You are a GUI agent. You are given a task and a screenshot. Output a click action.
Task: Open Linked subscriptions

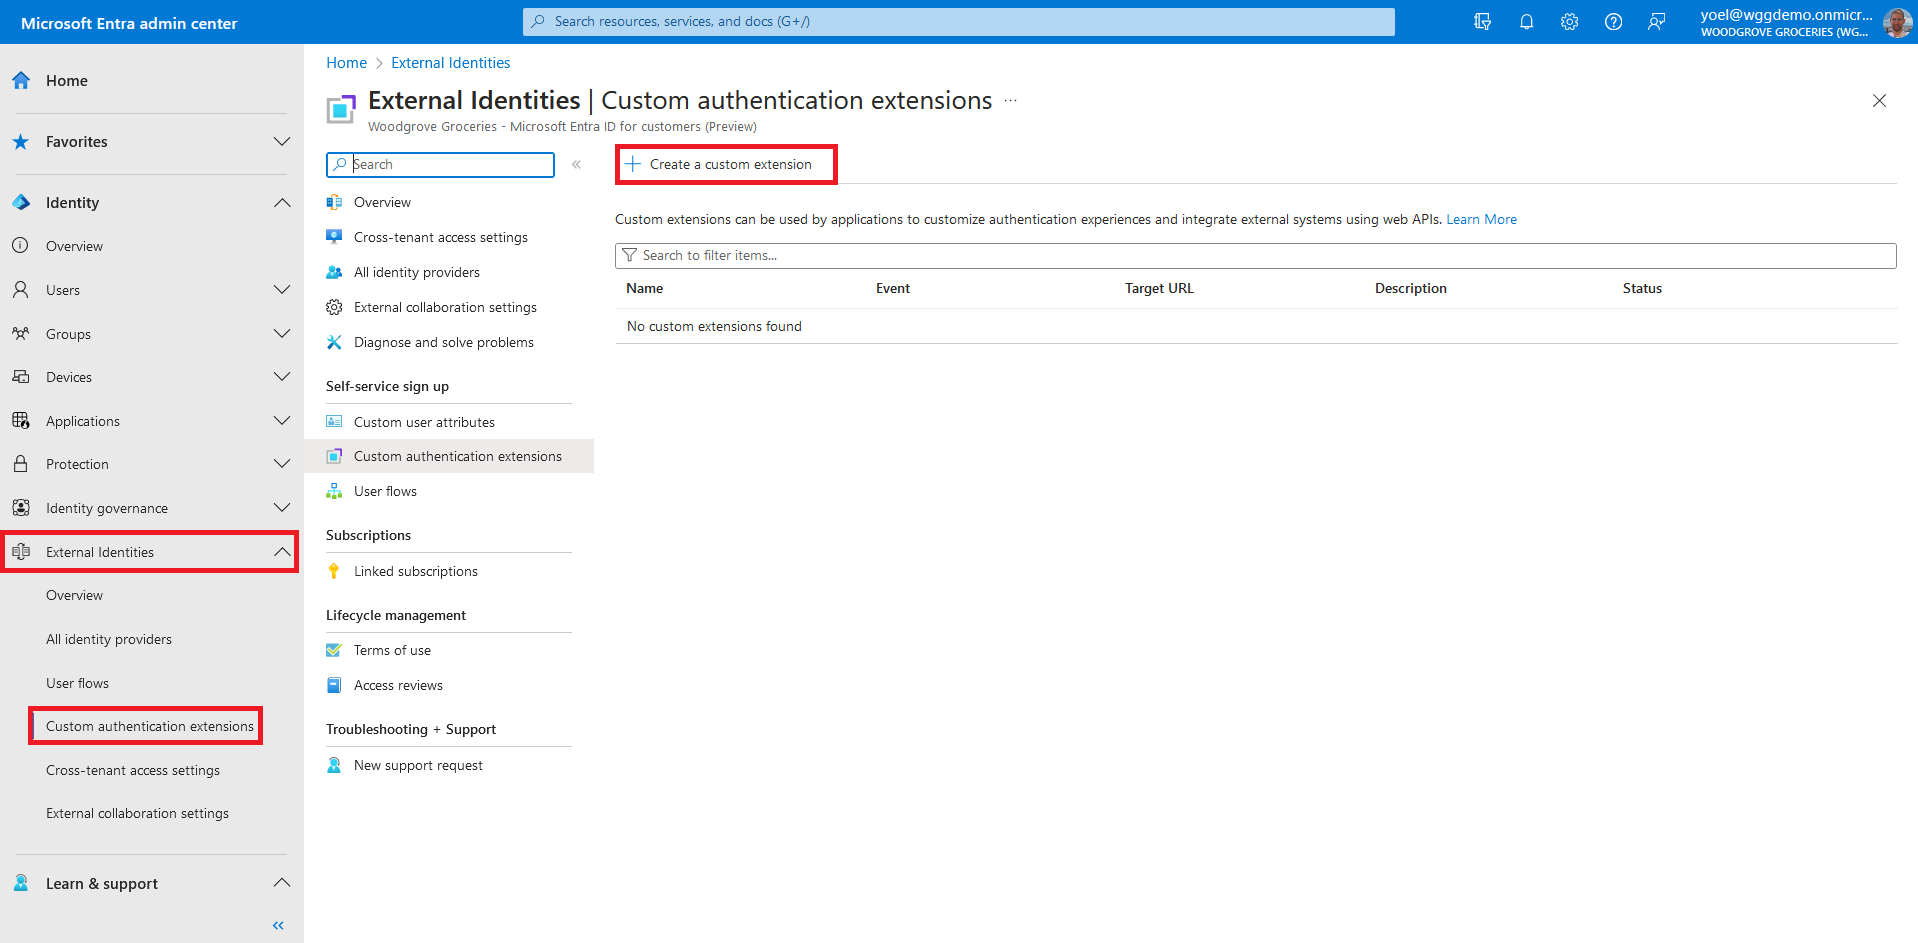pyautogui.click(x=415, y=571)
